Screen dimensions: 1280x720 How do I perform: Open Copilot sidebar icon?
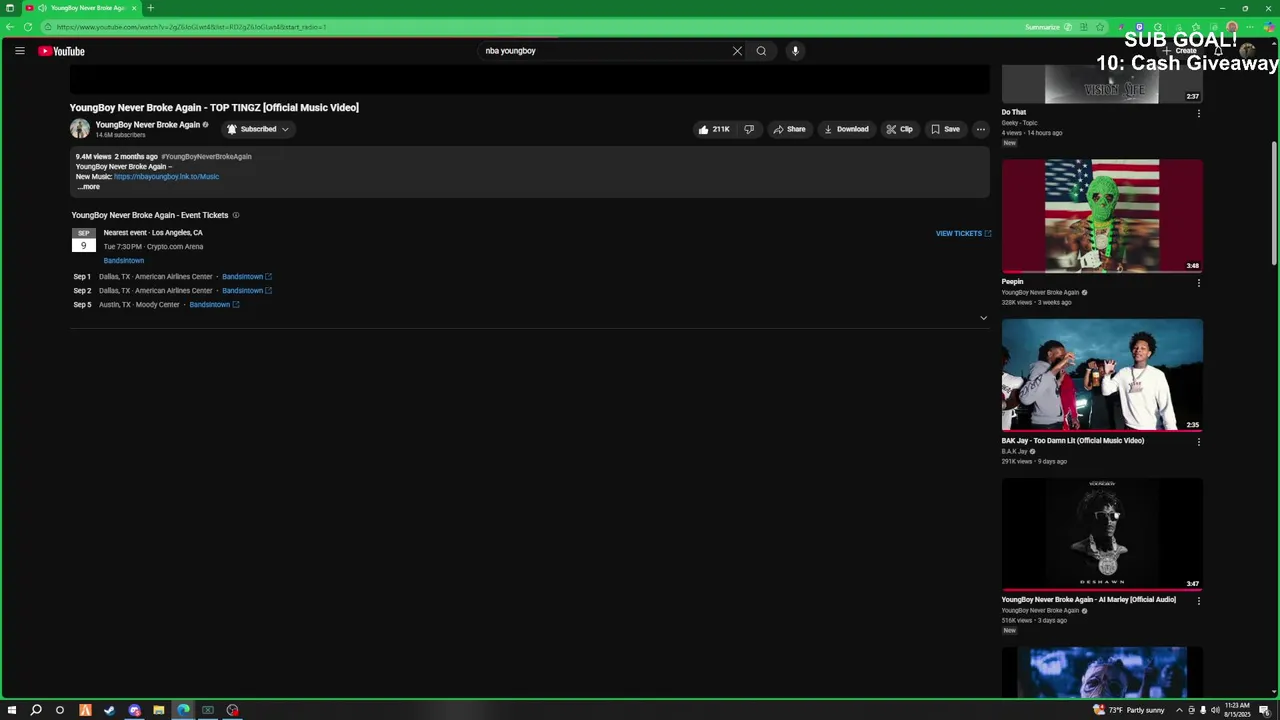[x=1269, y=27]
